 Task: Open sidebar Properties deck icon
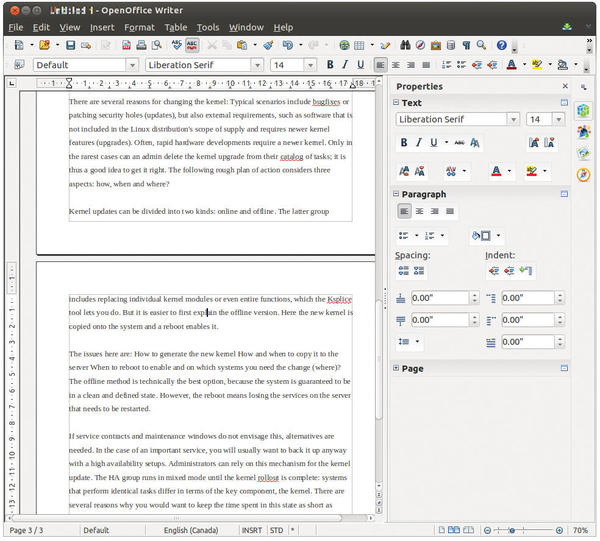(583, 111)
